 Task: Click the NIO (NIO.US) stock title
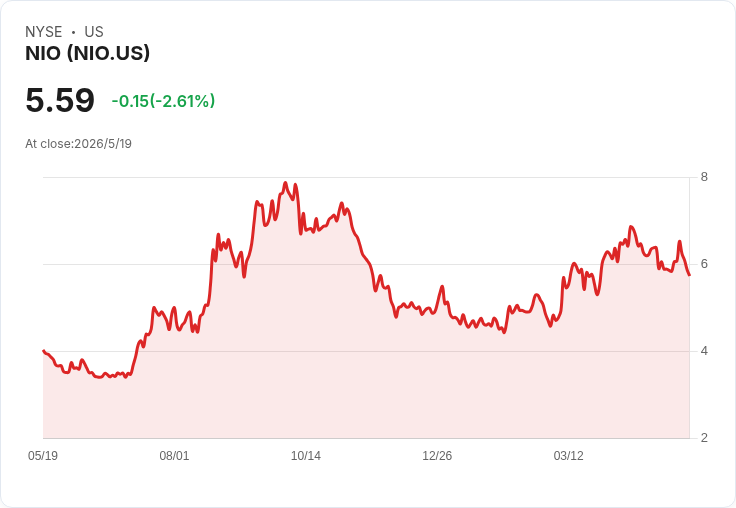coord(87,53)
